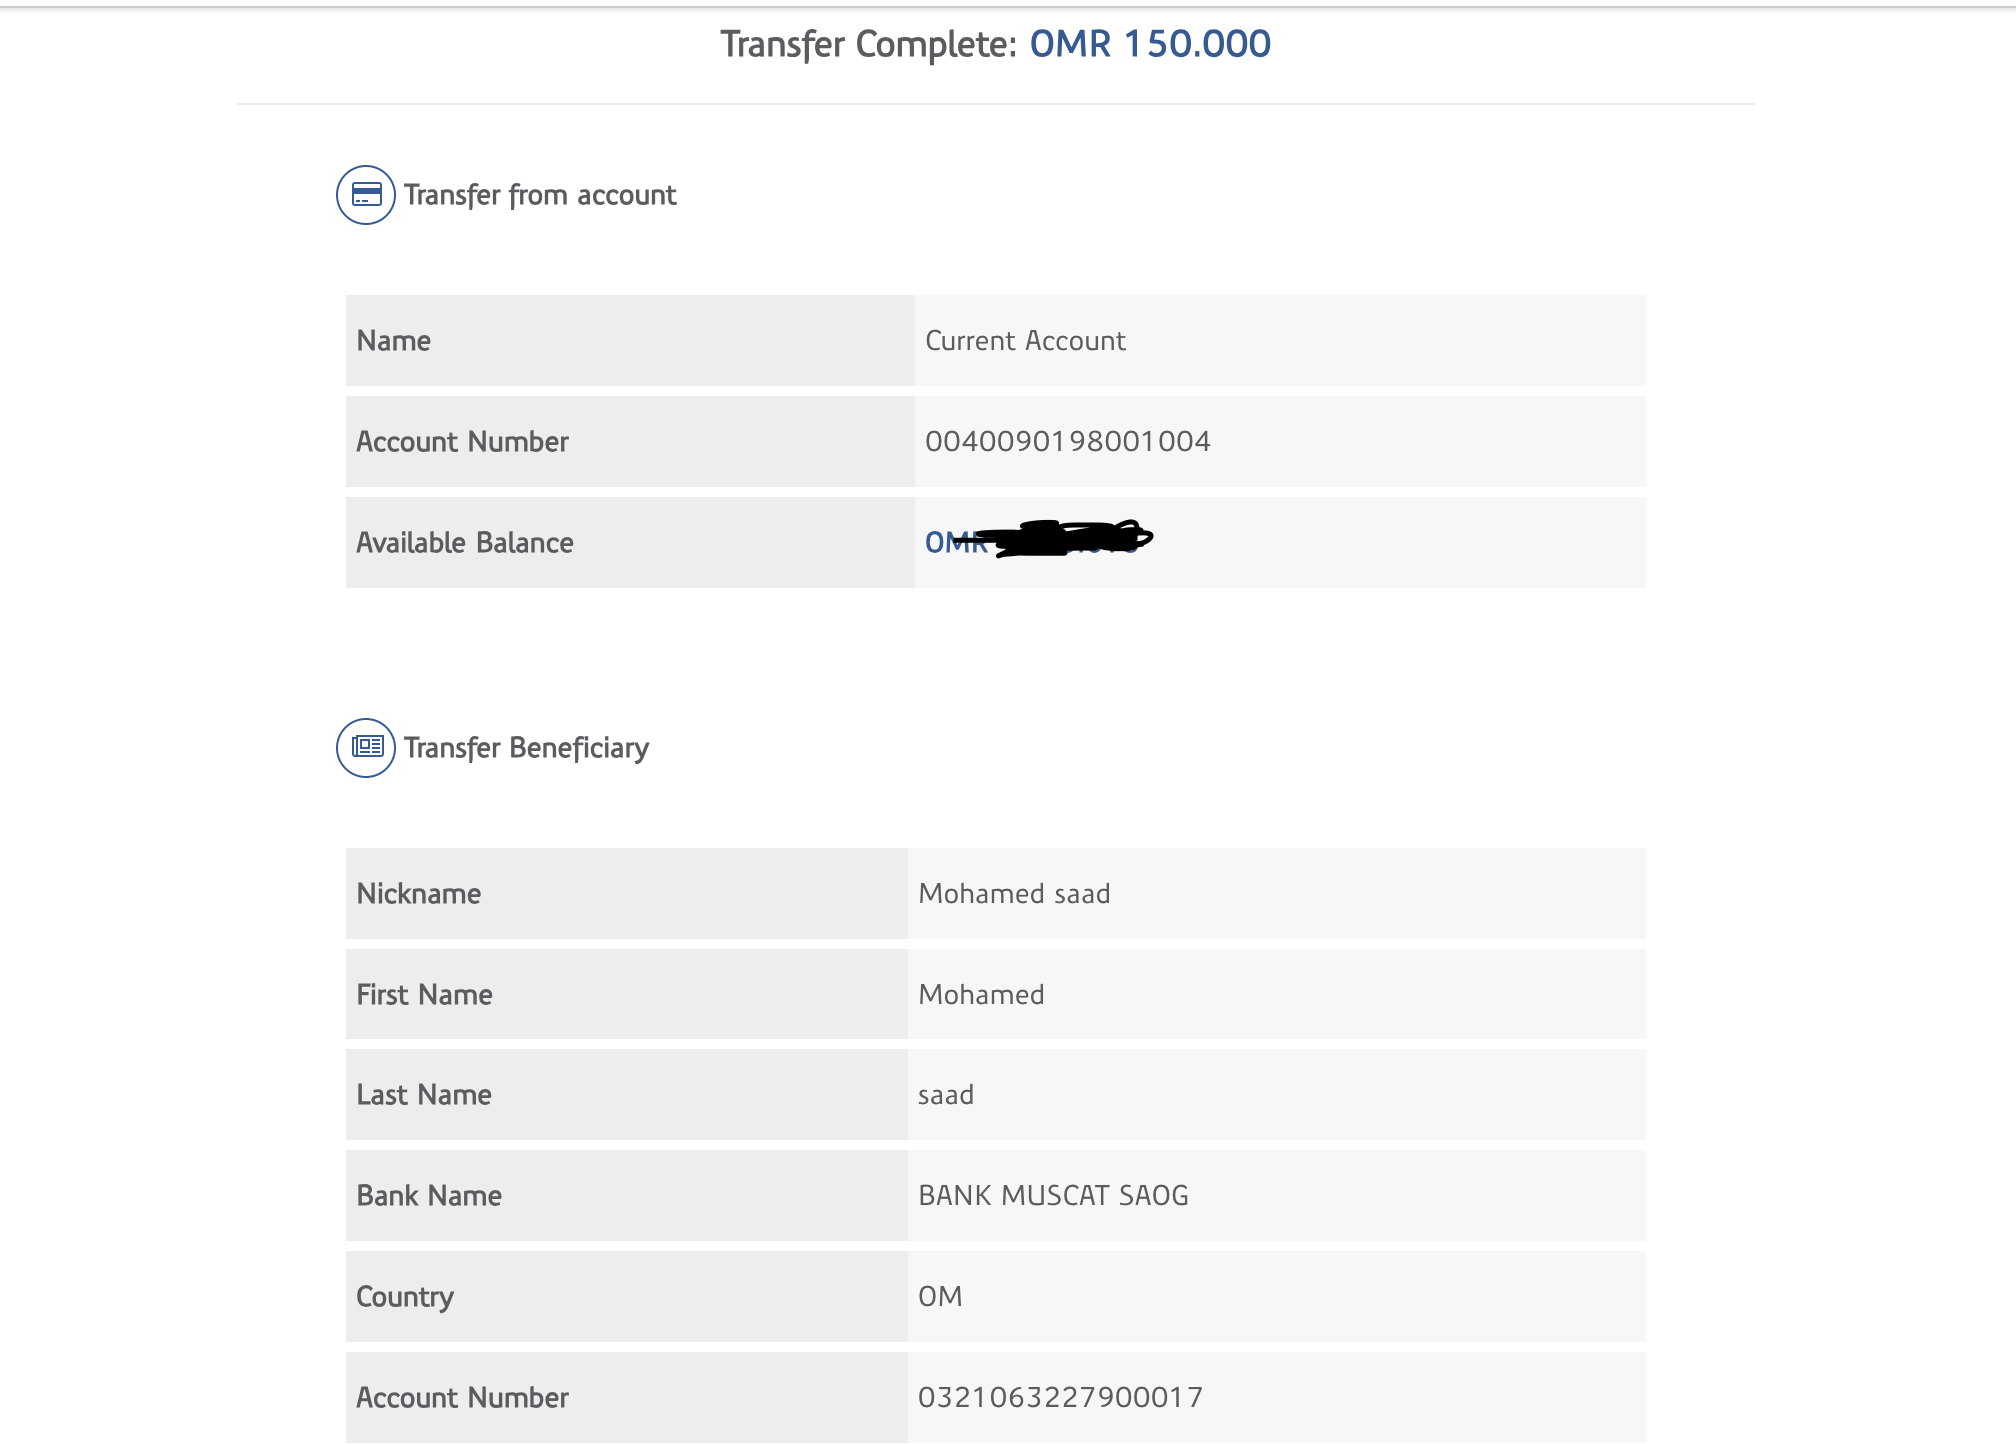The width and height of the screenshot is (2016, 1444).
Task: Click the BANK MUSCAT SAOG bank name
Action: pos(1053,1196)
